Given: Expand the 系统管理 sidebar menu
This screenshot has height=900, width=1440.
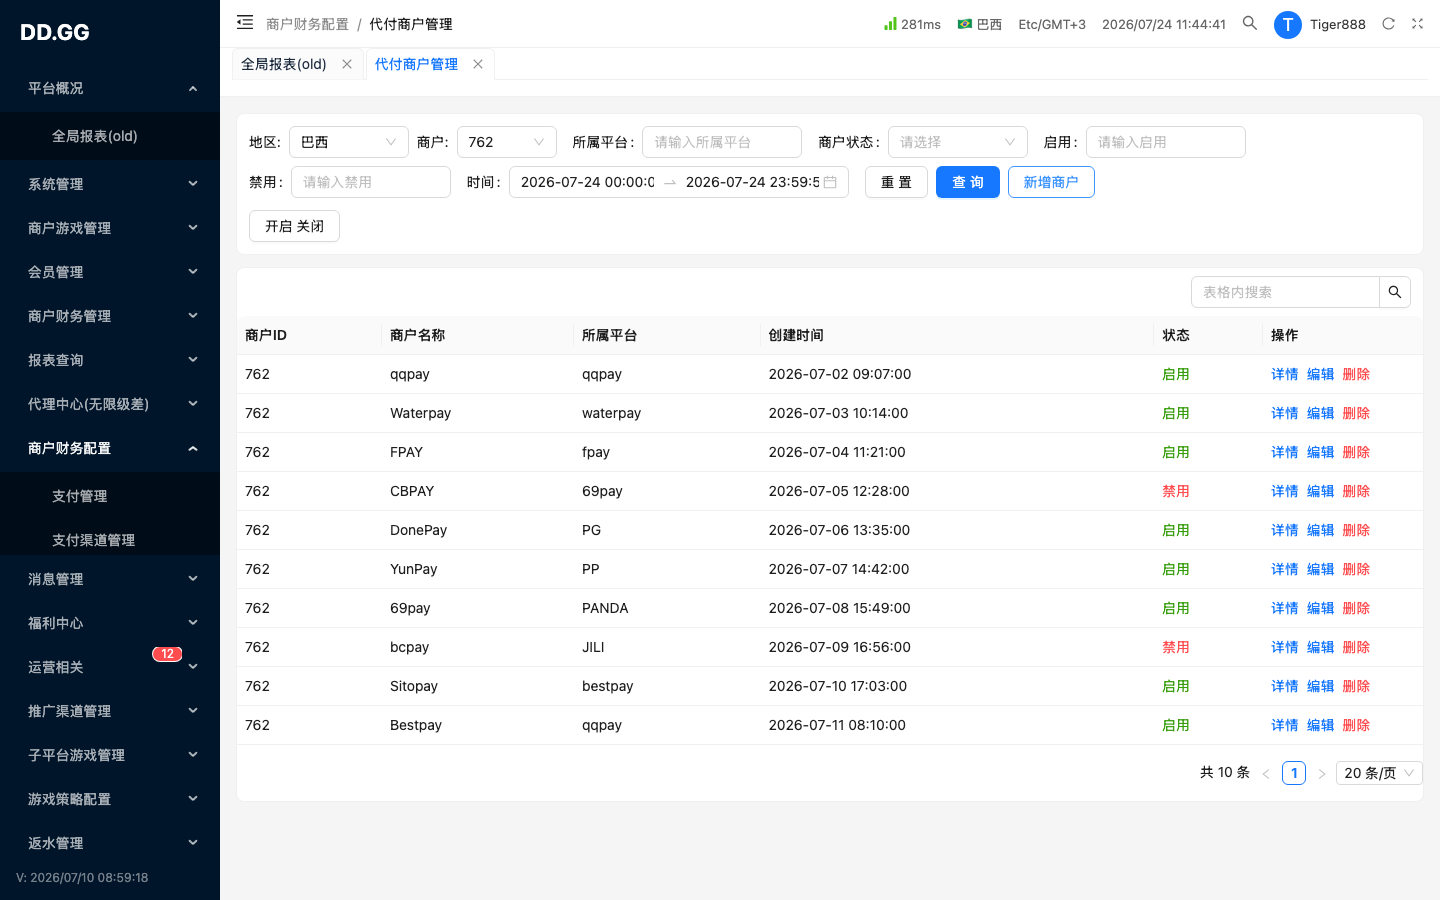Looking at the screenshot, I should (x=110, y=184).
